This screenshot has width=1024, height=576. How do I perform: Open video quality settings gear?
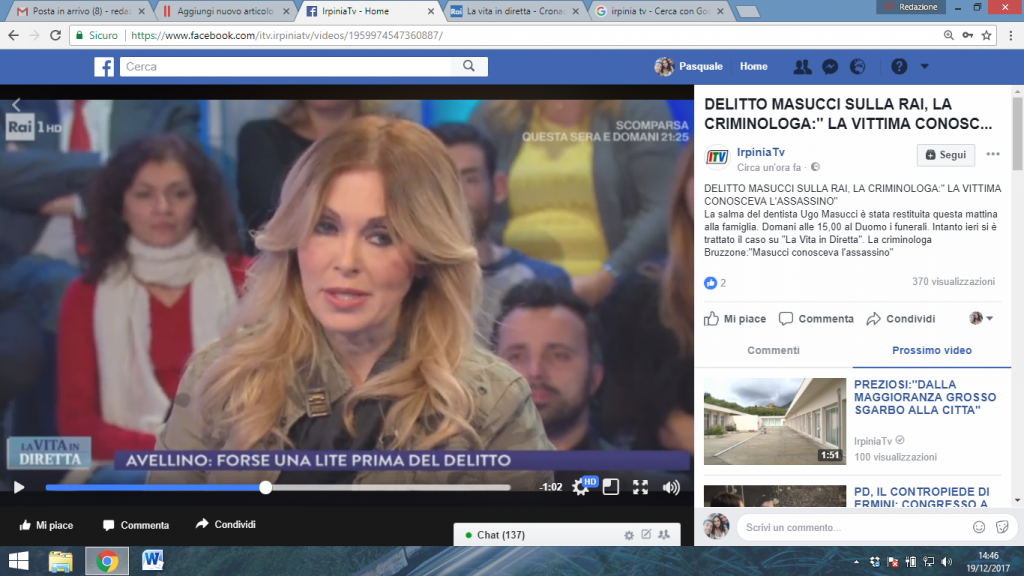(x=580, y=489)
